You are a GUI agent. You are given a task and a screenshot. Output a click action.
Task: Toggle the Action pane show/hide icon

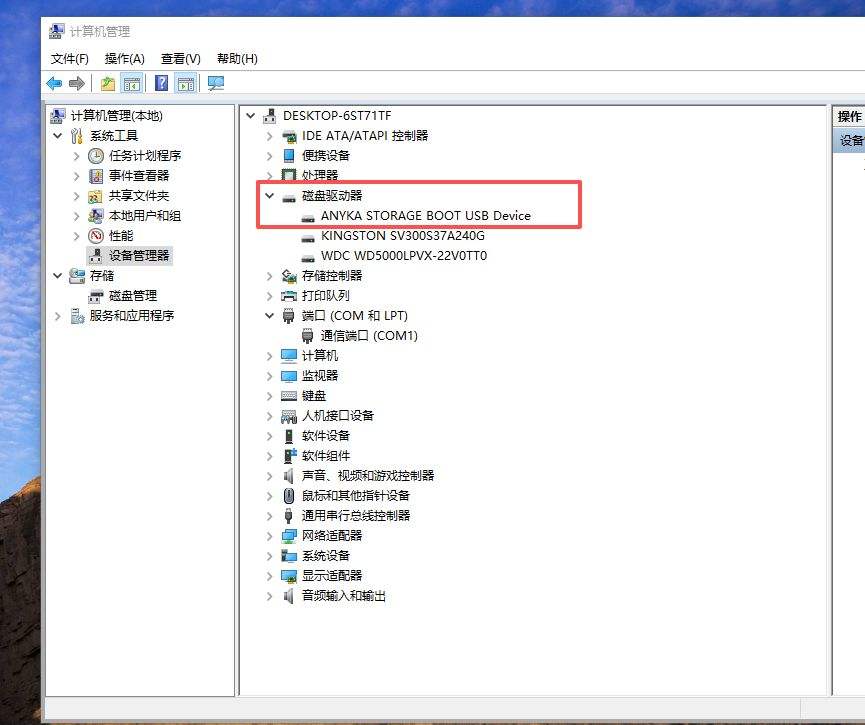coord(187,83)
